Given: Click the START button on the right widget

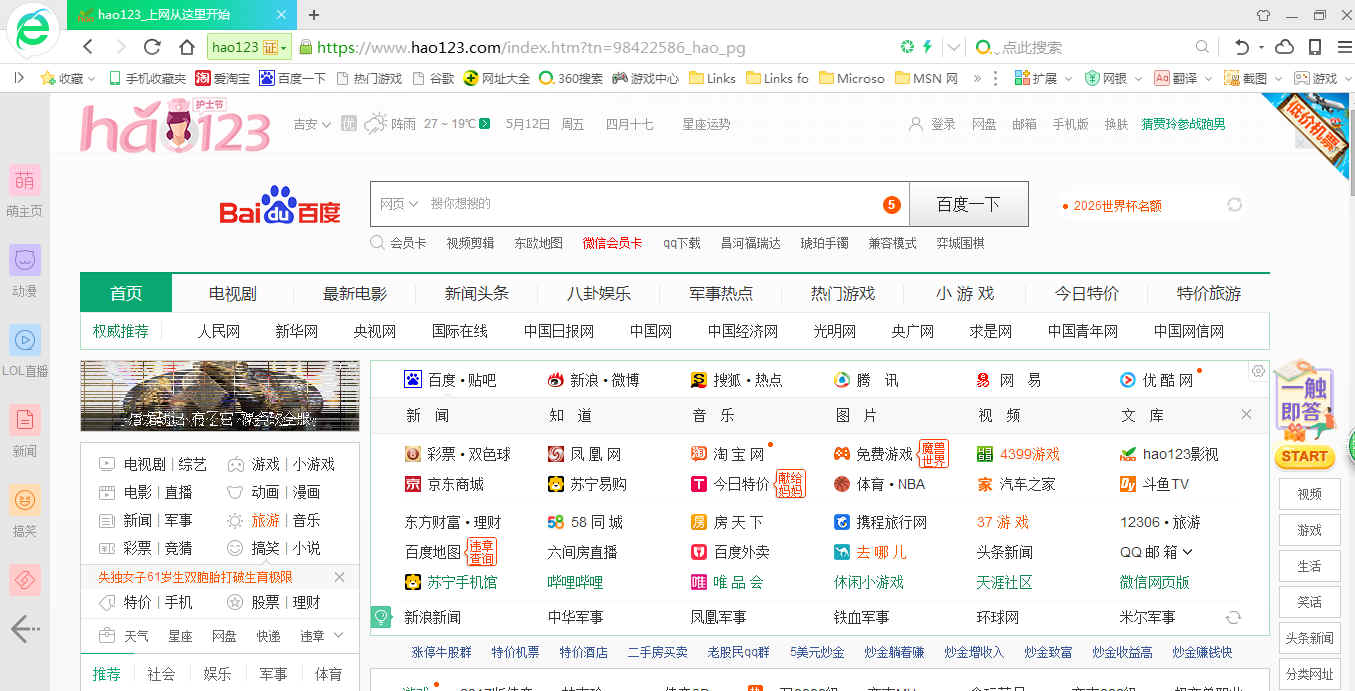Looking at the screenshot, I should tap(1304, 456).
